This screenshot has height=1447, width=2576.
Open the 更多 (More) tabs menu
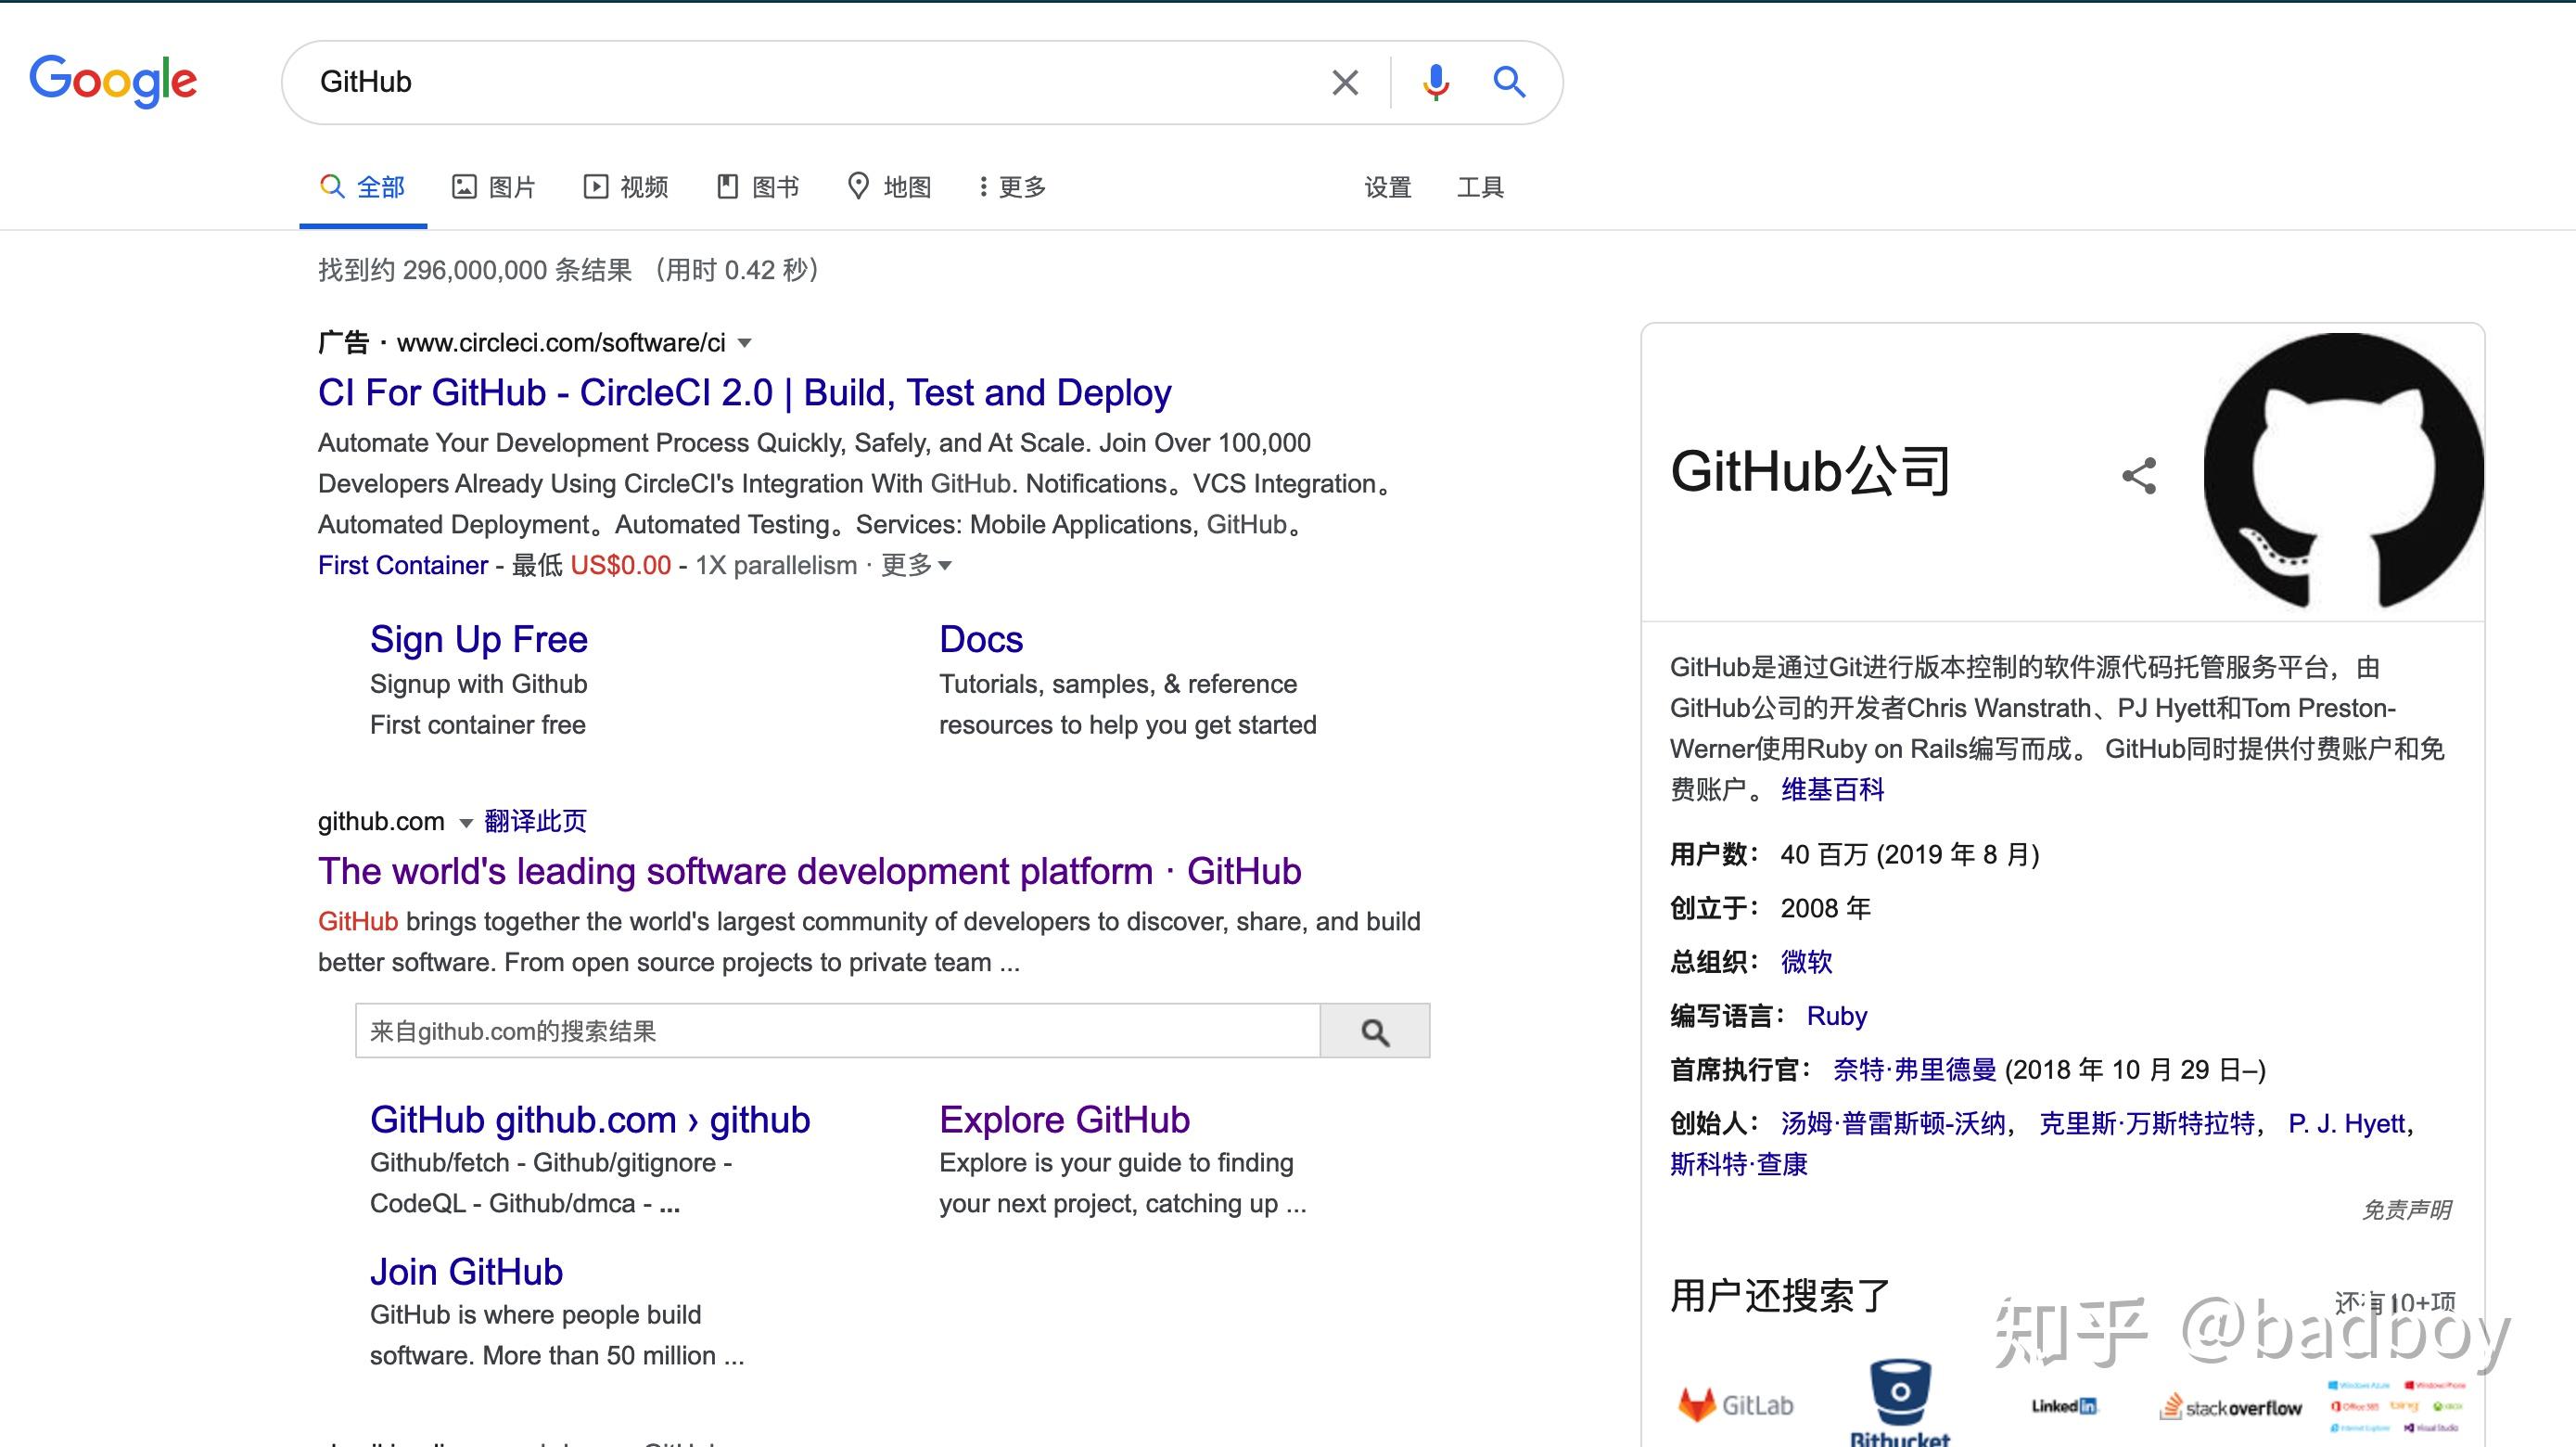point(1012,187)
